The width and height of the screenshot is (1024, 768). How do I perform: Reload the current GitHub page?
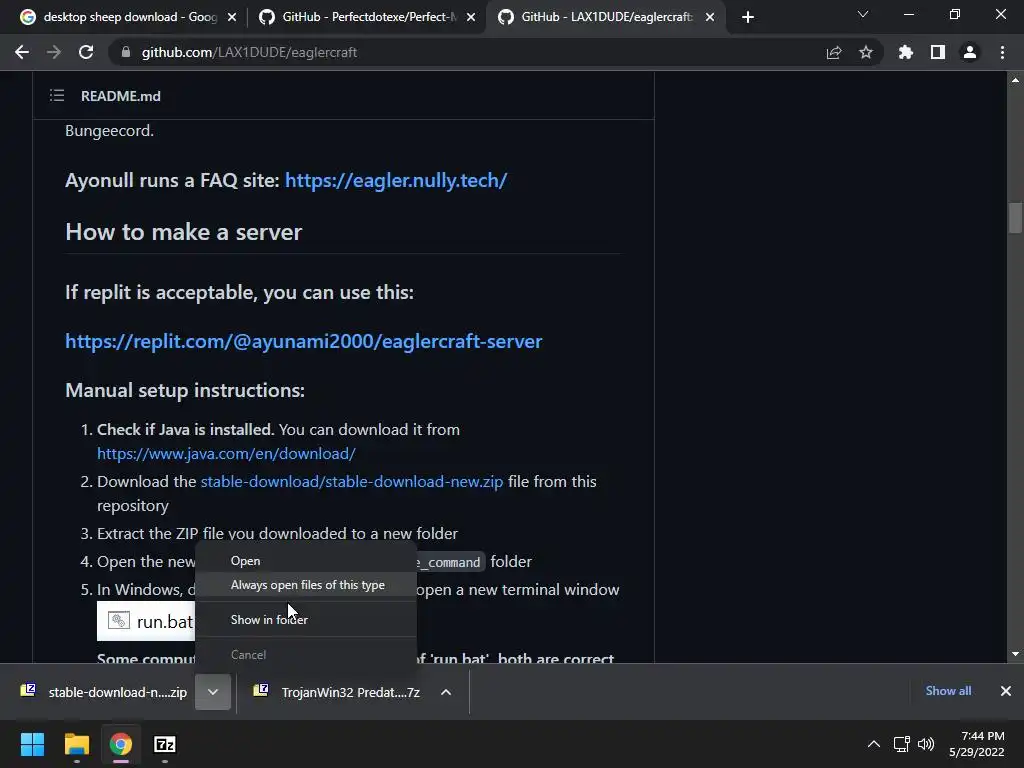coord(86,52)
